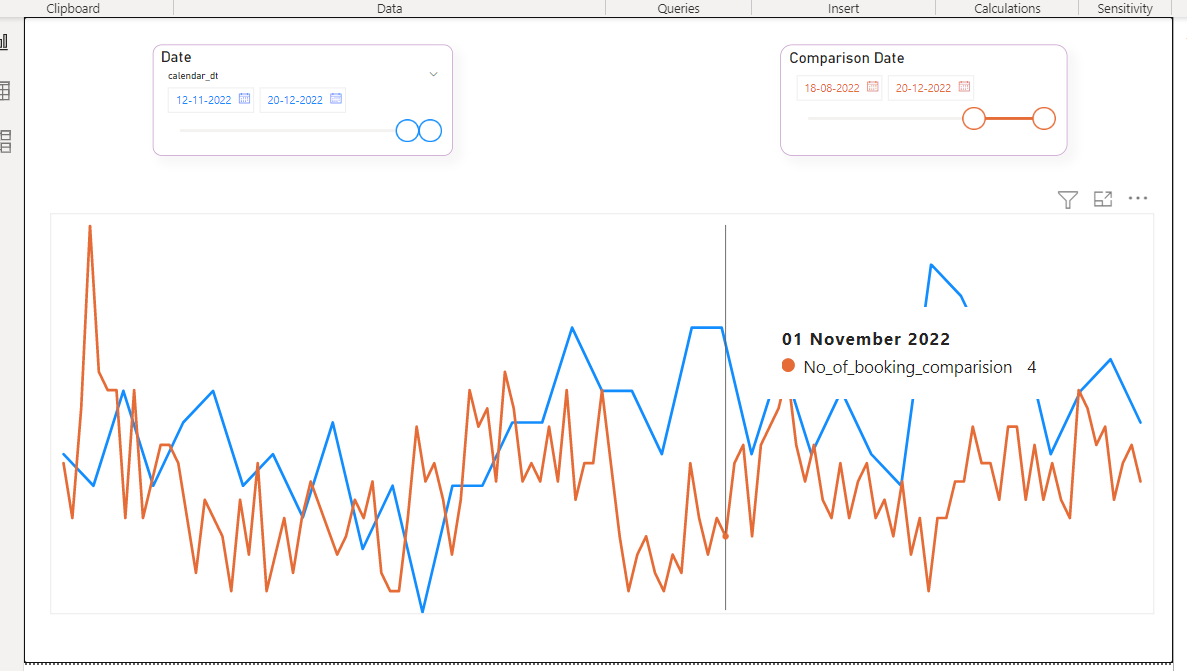Click the calendar_dt field label
This screenshot has width=1187, height=671.
193,76
